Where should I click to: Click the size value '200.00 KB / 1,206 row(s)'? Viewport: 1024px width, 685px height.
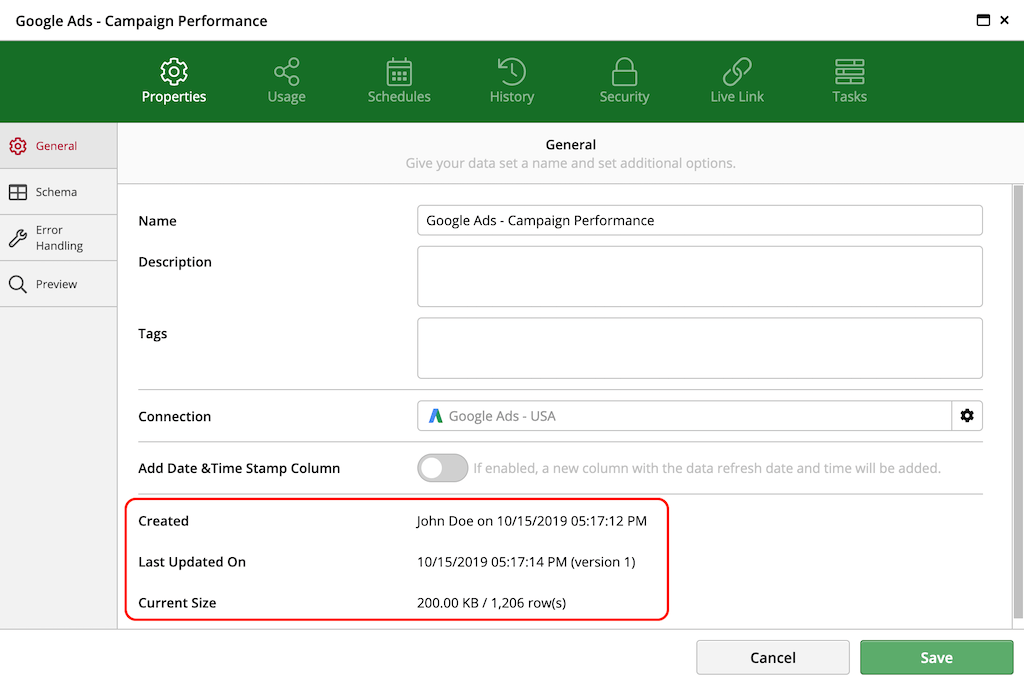491,603
